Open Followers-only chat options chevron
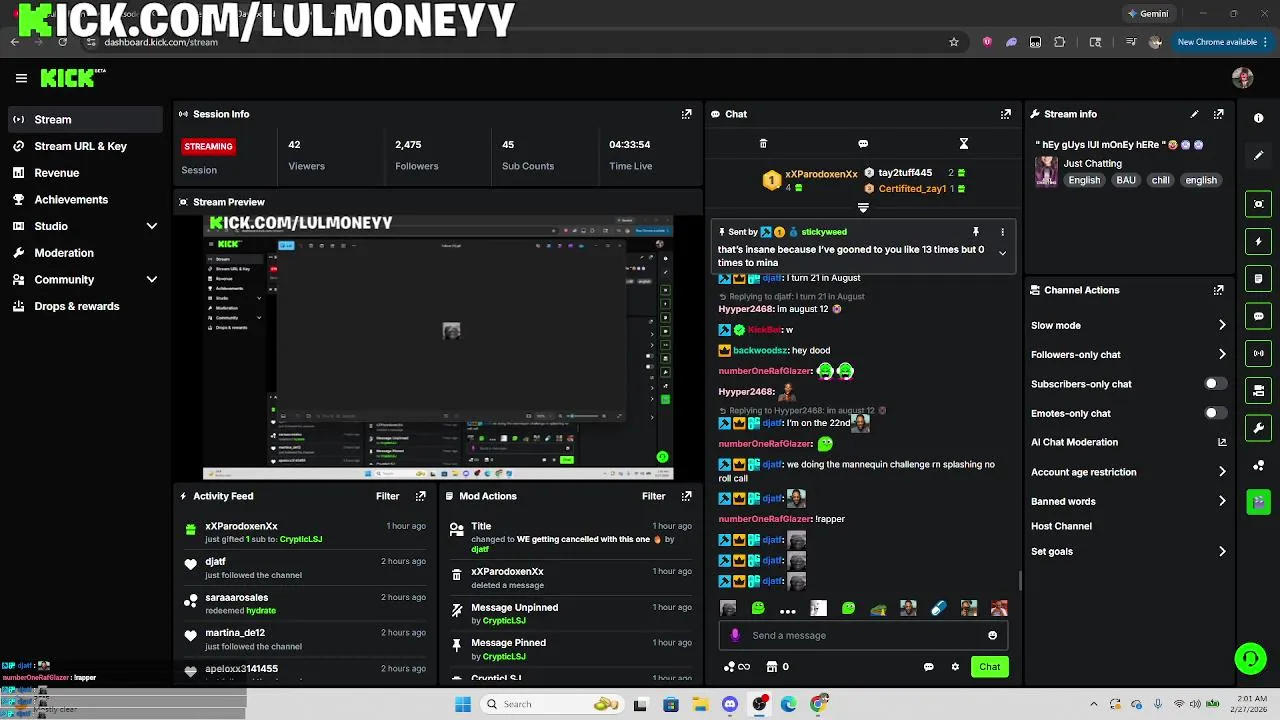 tap(1222, 354)
